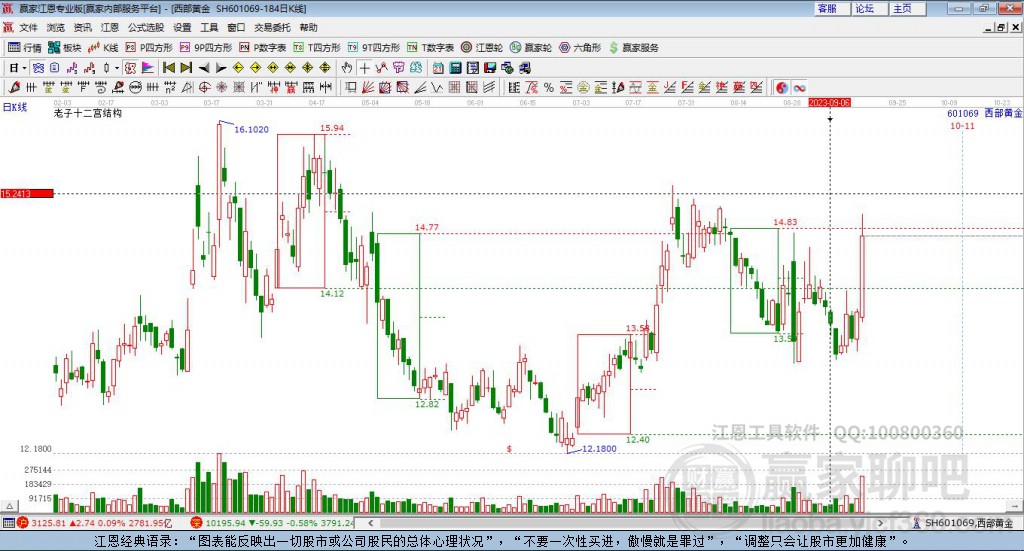The width and height of the screenshot is (1024, 551).
Task: Open the calculator icon
Action: click(x=456, y=68)
